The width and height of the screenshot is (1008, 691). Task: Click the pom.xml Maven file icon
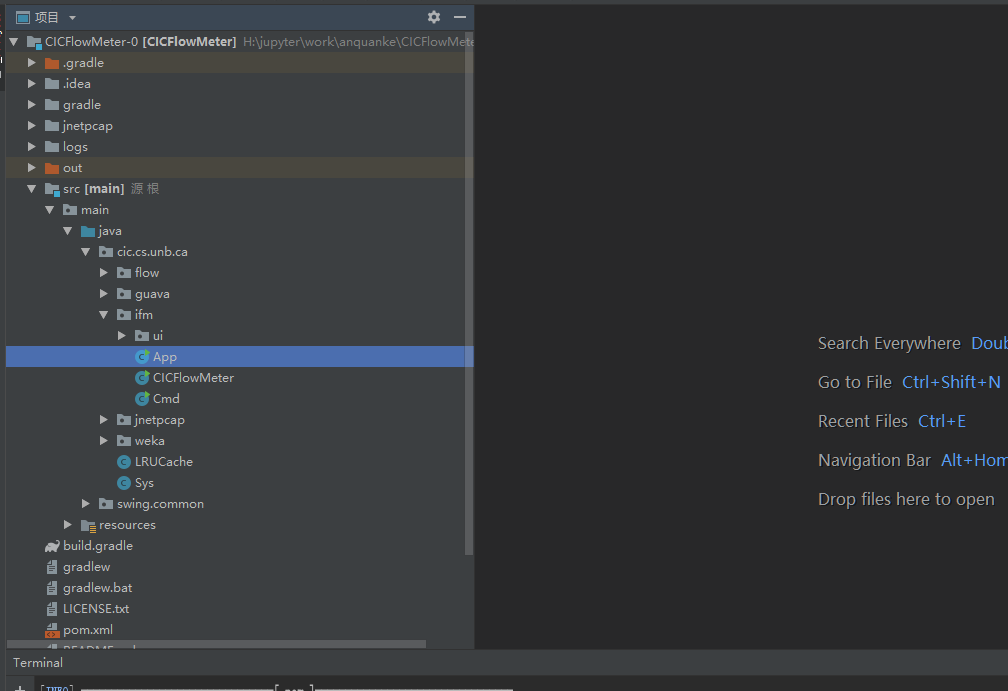pos(52,630)
